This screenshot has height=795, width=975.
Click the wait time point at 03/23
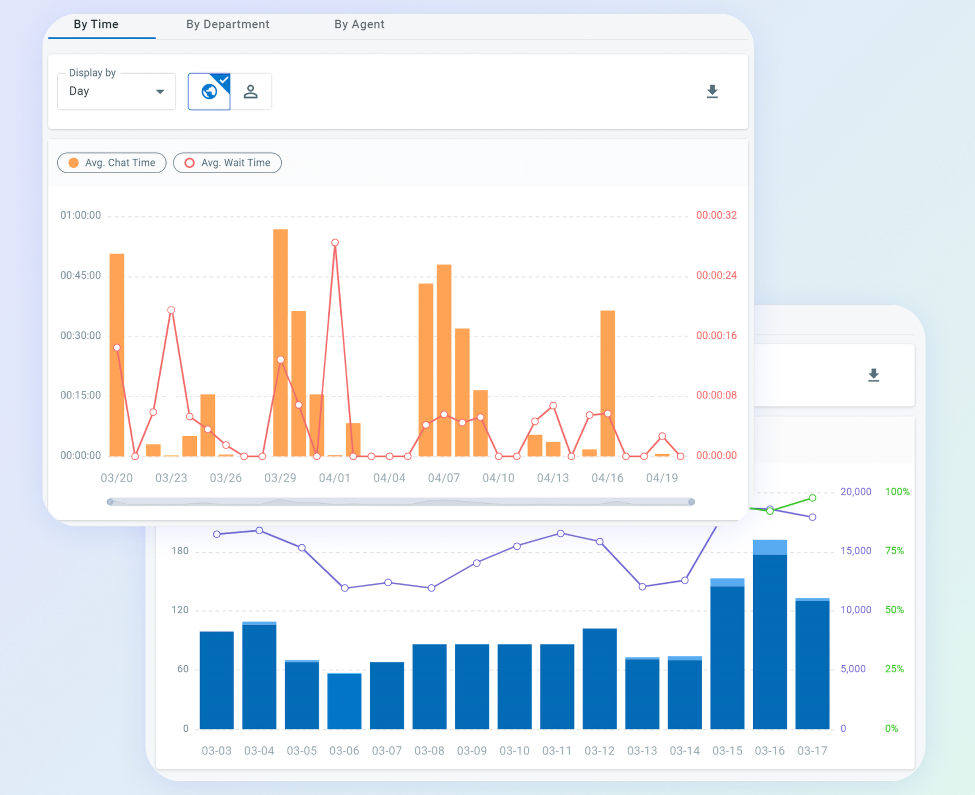[171, 310]
